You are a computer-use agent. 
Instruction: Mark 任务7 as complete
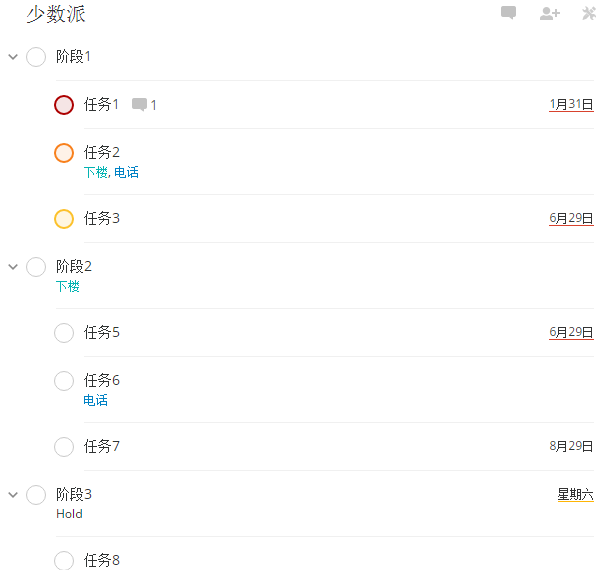(x=64, y=447)
